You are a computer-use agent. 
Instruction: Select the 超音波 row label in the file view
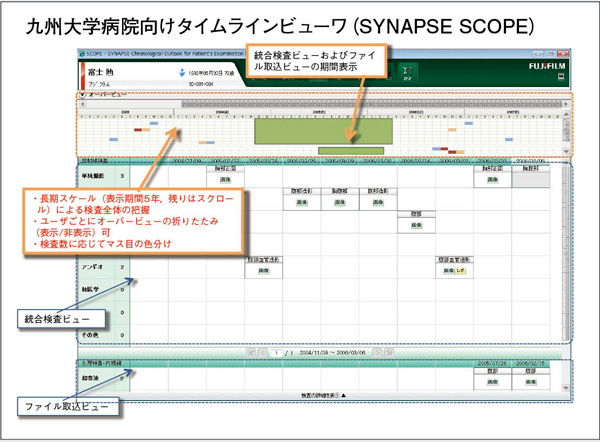[x=90, y=378]
